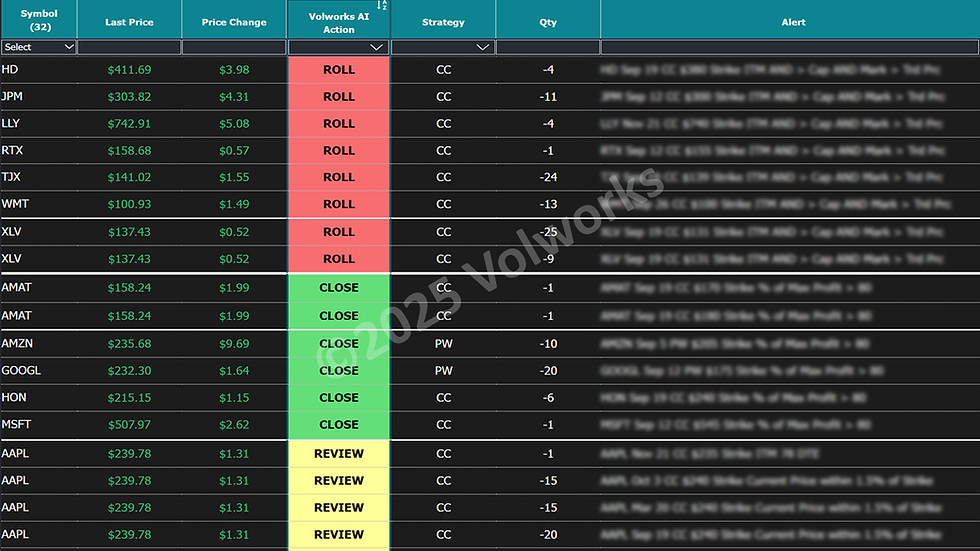
Task: Click the PW strategy cell for AMZN
Action: 443,344
